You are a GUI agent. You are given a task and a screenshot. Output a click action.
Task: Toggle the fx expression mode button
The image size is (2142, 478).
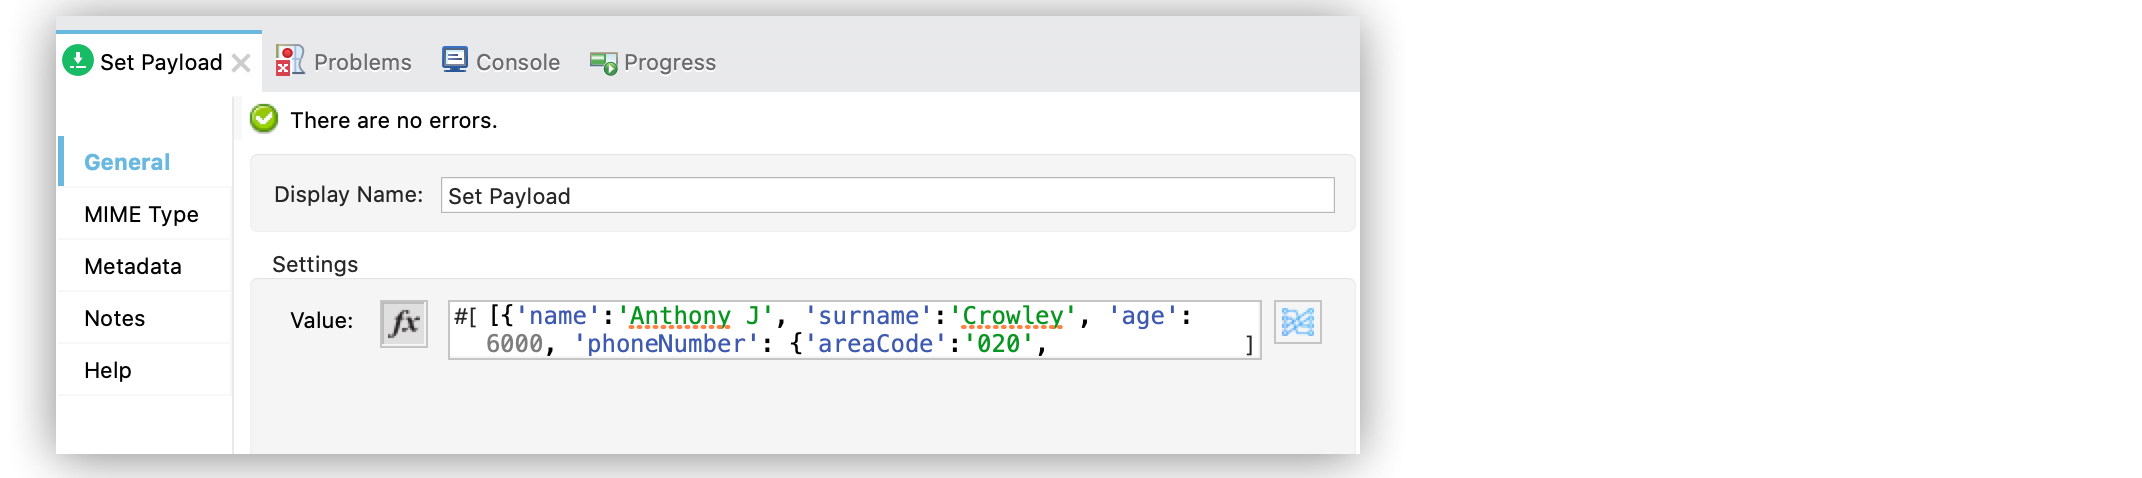point(404,323)
